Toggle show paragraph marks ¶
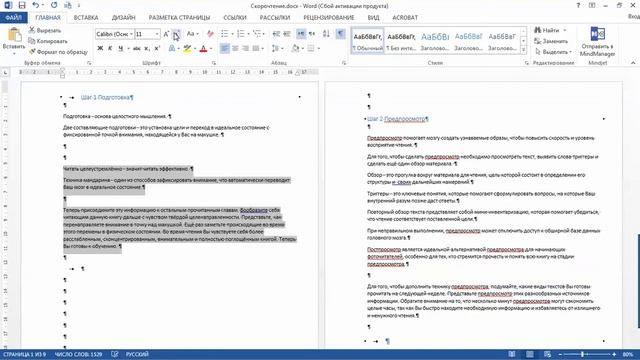The image size is (640, 360). (340, 34)
